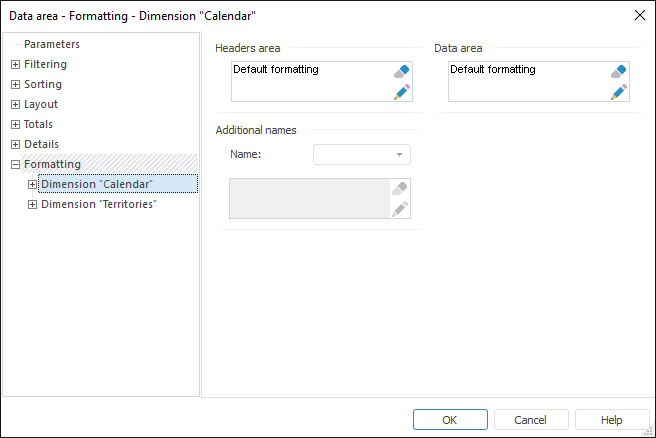Expand the Totals section
The image size is (656, 438).
pyautogui.click(x=15, y=124)
